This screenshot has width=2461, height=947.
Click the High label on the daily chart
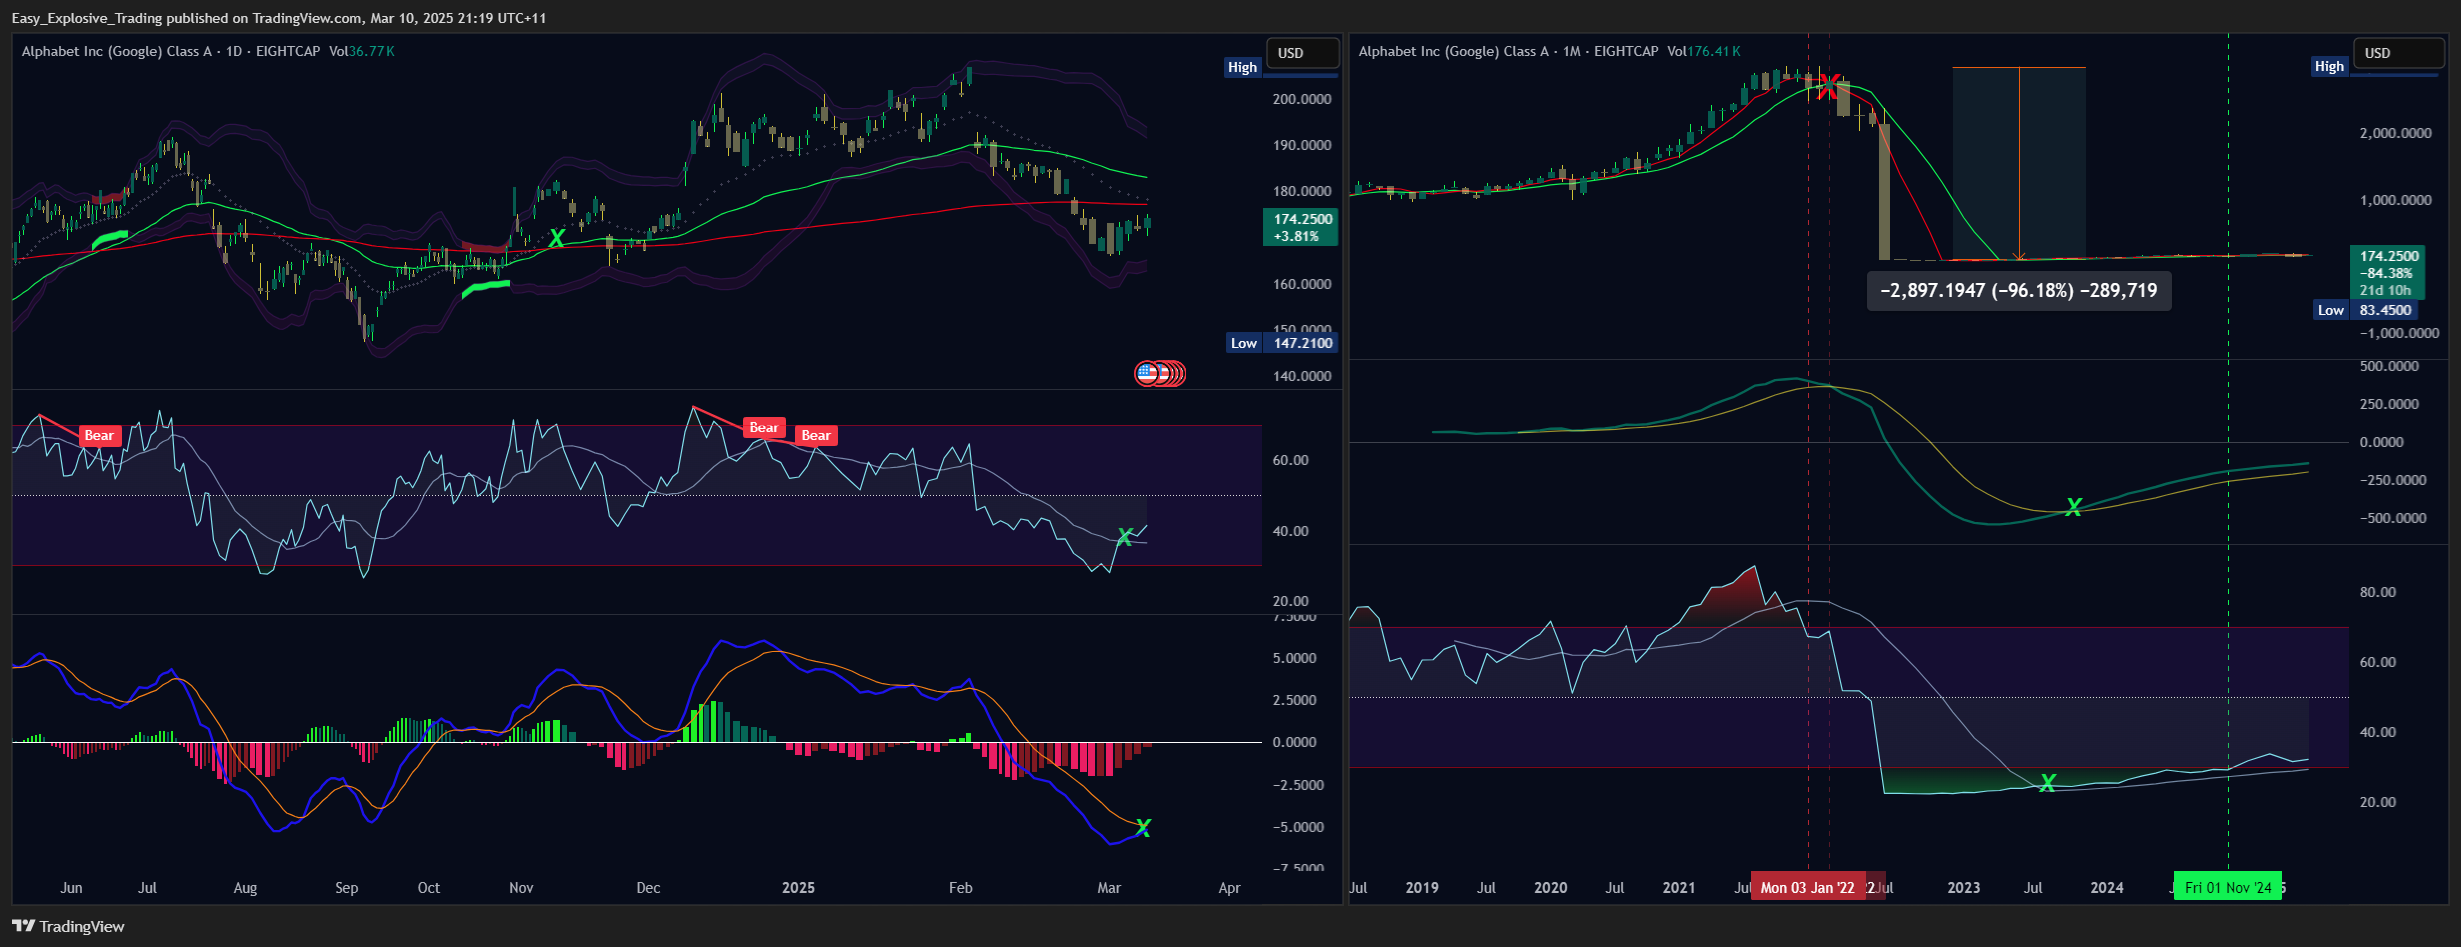point(1242,67)
